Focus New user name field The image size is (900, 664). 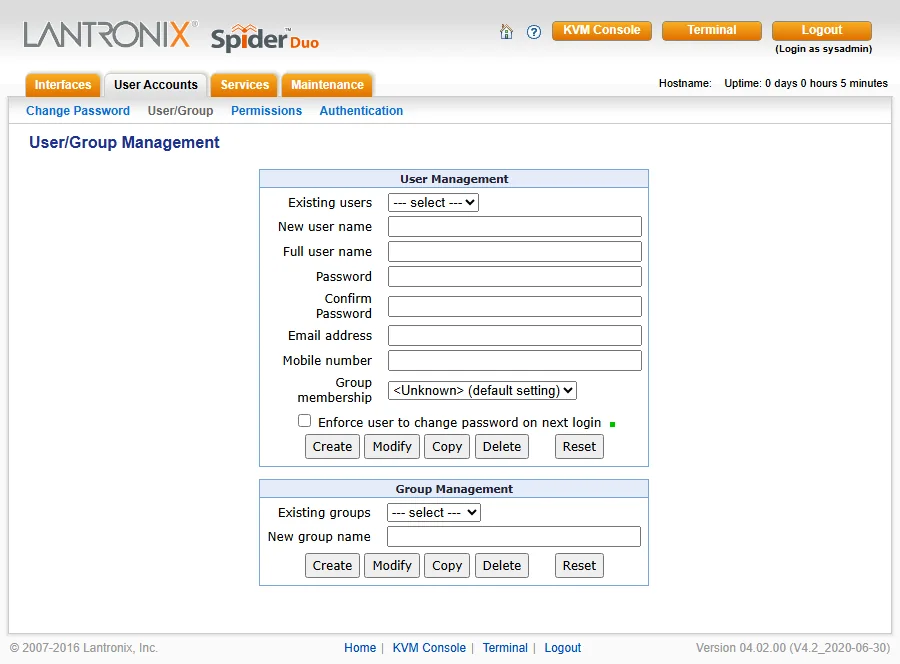tap(515, 227)
